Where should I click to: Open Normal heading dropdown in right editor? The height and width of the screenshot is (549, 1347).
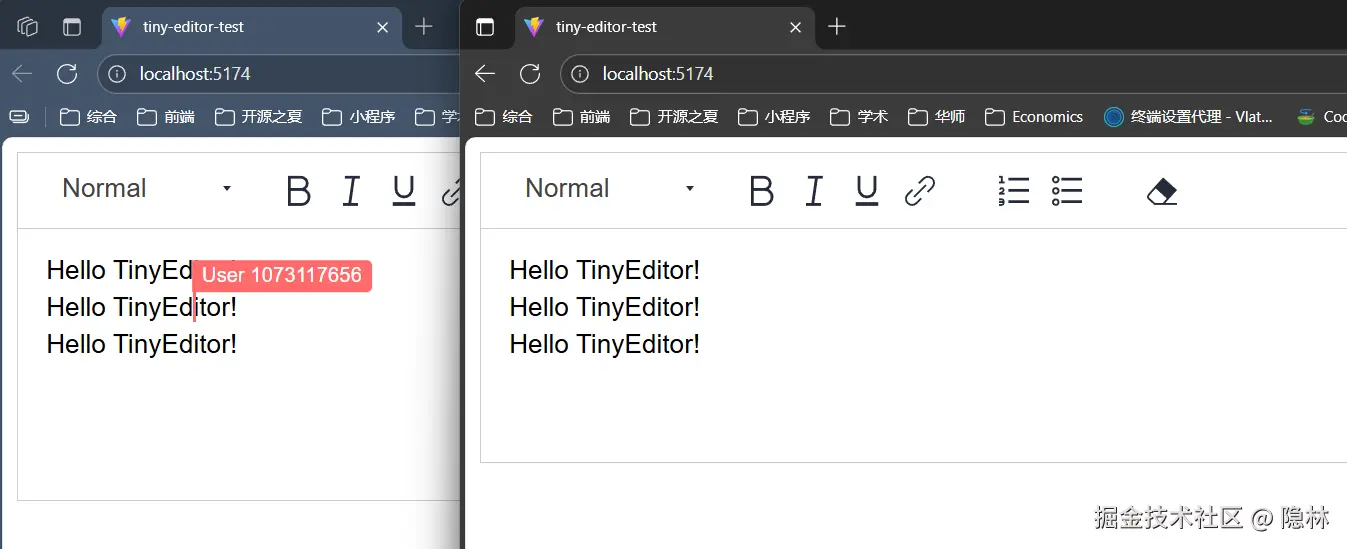coord(609,188)
